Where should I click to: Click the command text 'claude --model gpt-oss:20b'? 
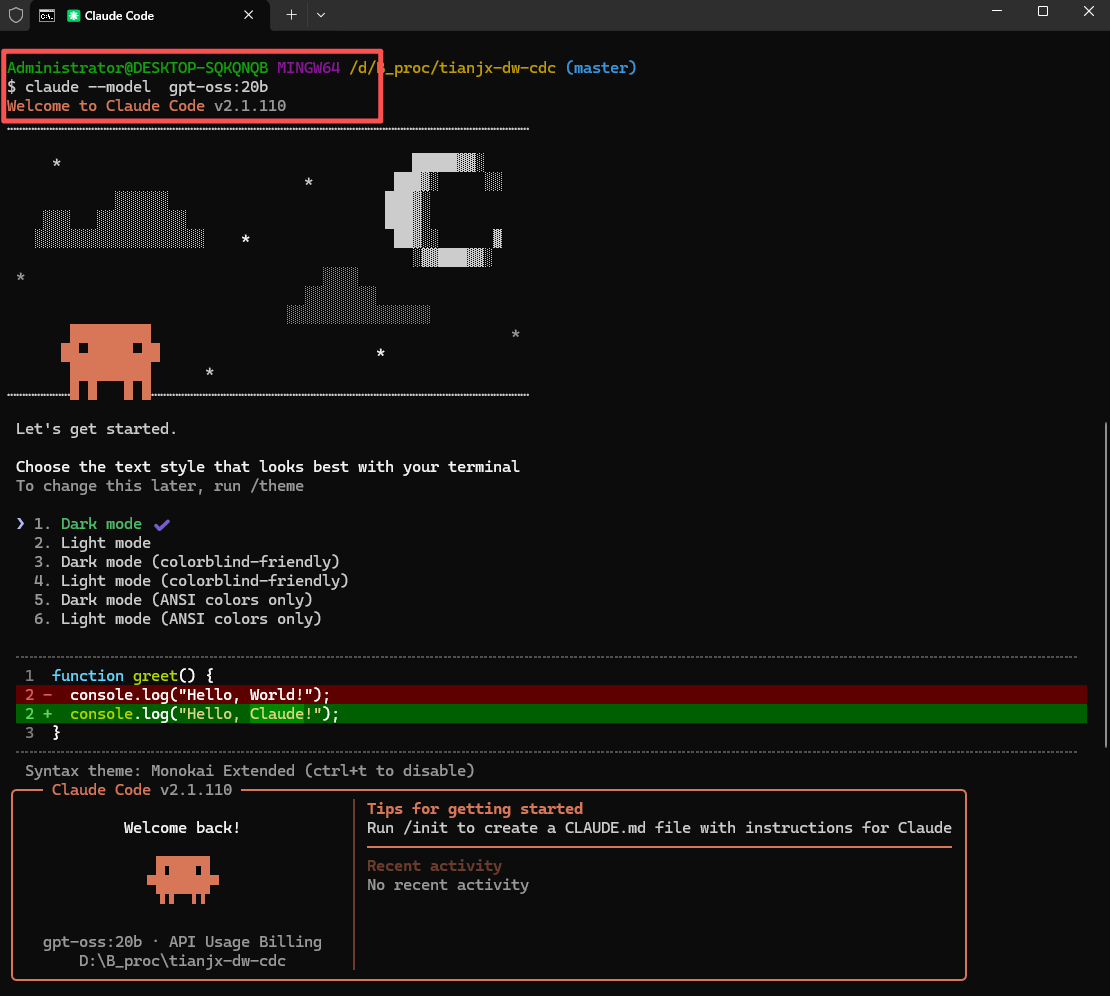pyautogui.click(x=147, y=87)
